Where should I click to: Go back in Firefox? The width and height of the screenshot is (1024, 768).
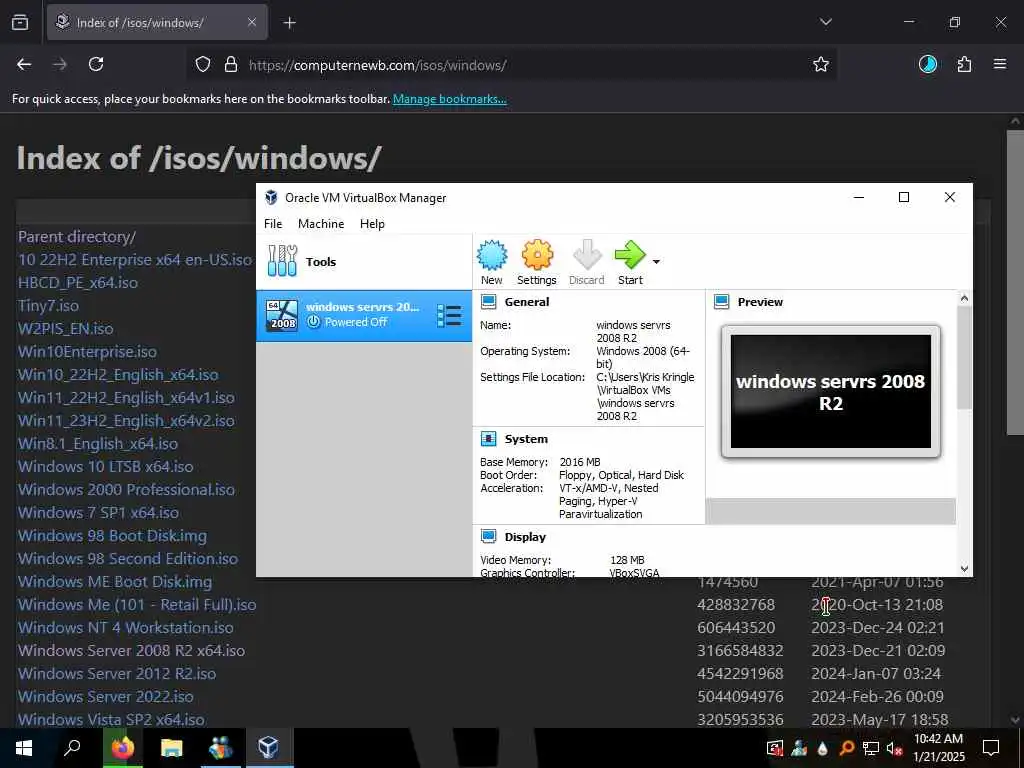click(x=24, y=64)
